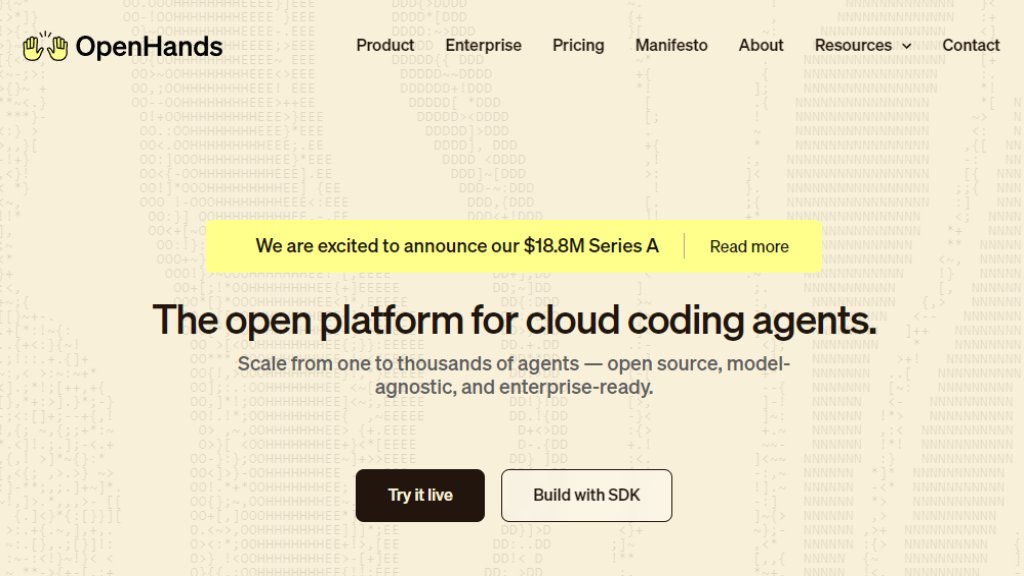Click the Series A announcement text
This screenshot has width=1024, height=576.
pos(456,246)
